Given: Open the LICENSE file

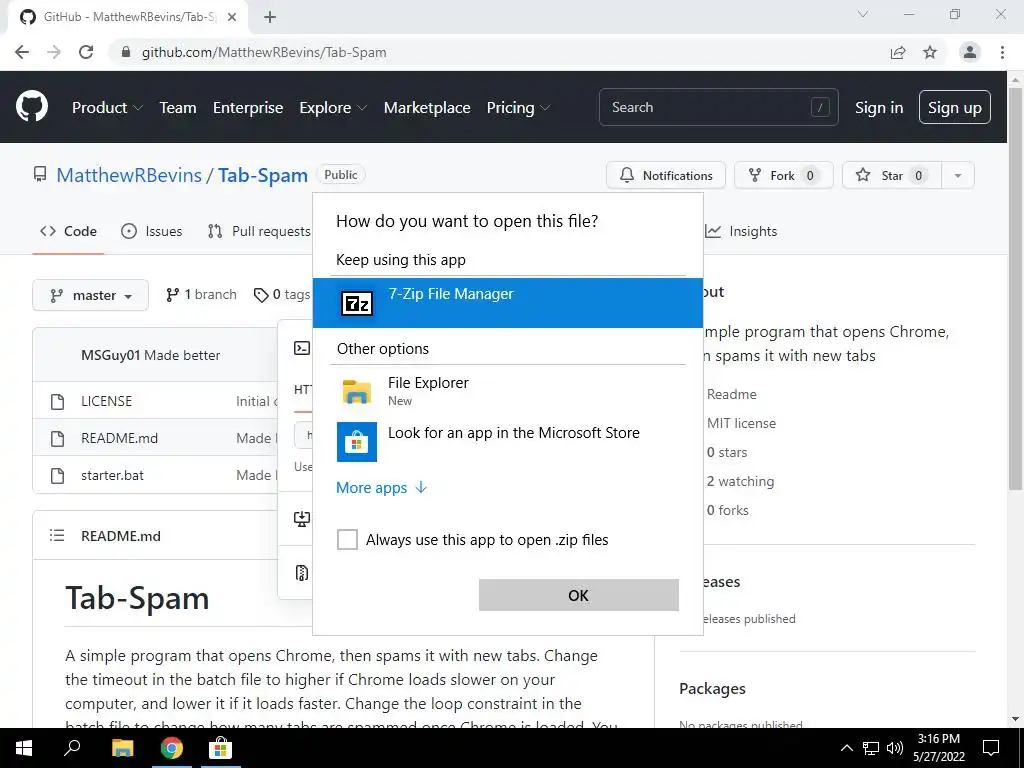Looking at the screenshot, I should pos(106,401).
